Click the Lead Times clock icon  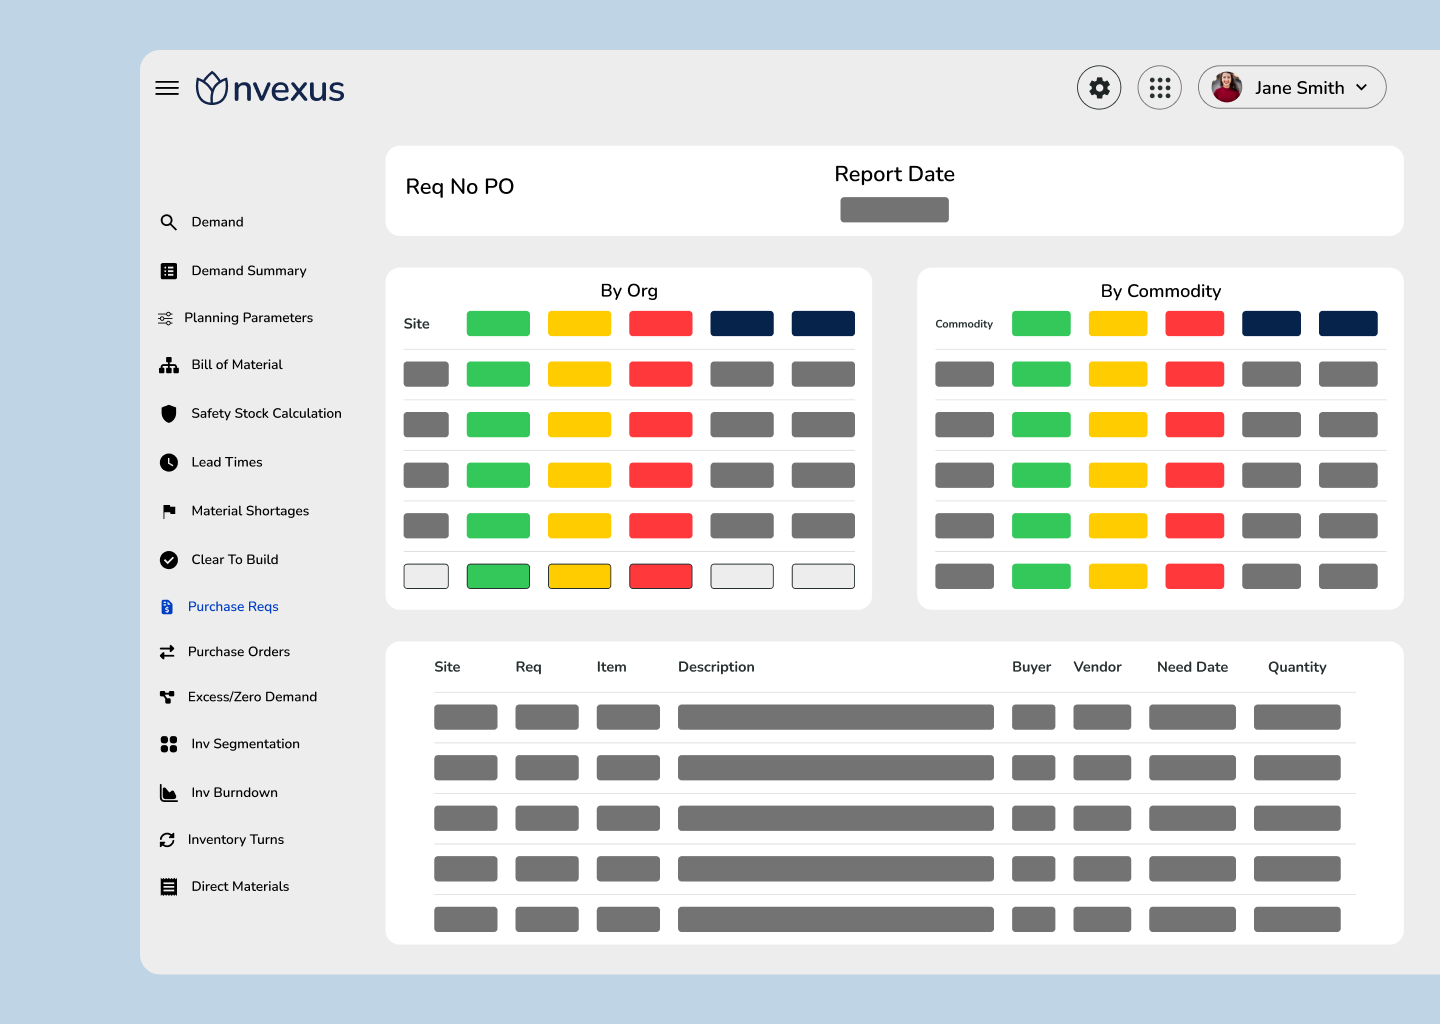click(x=169, y=462)
